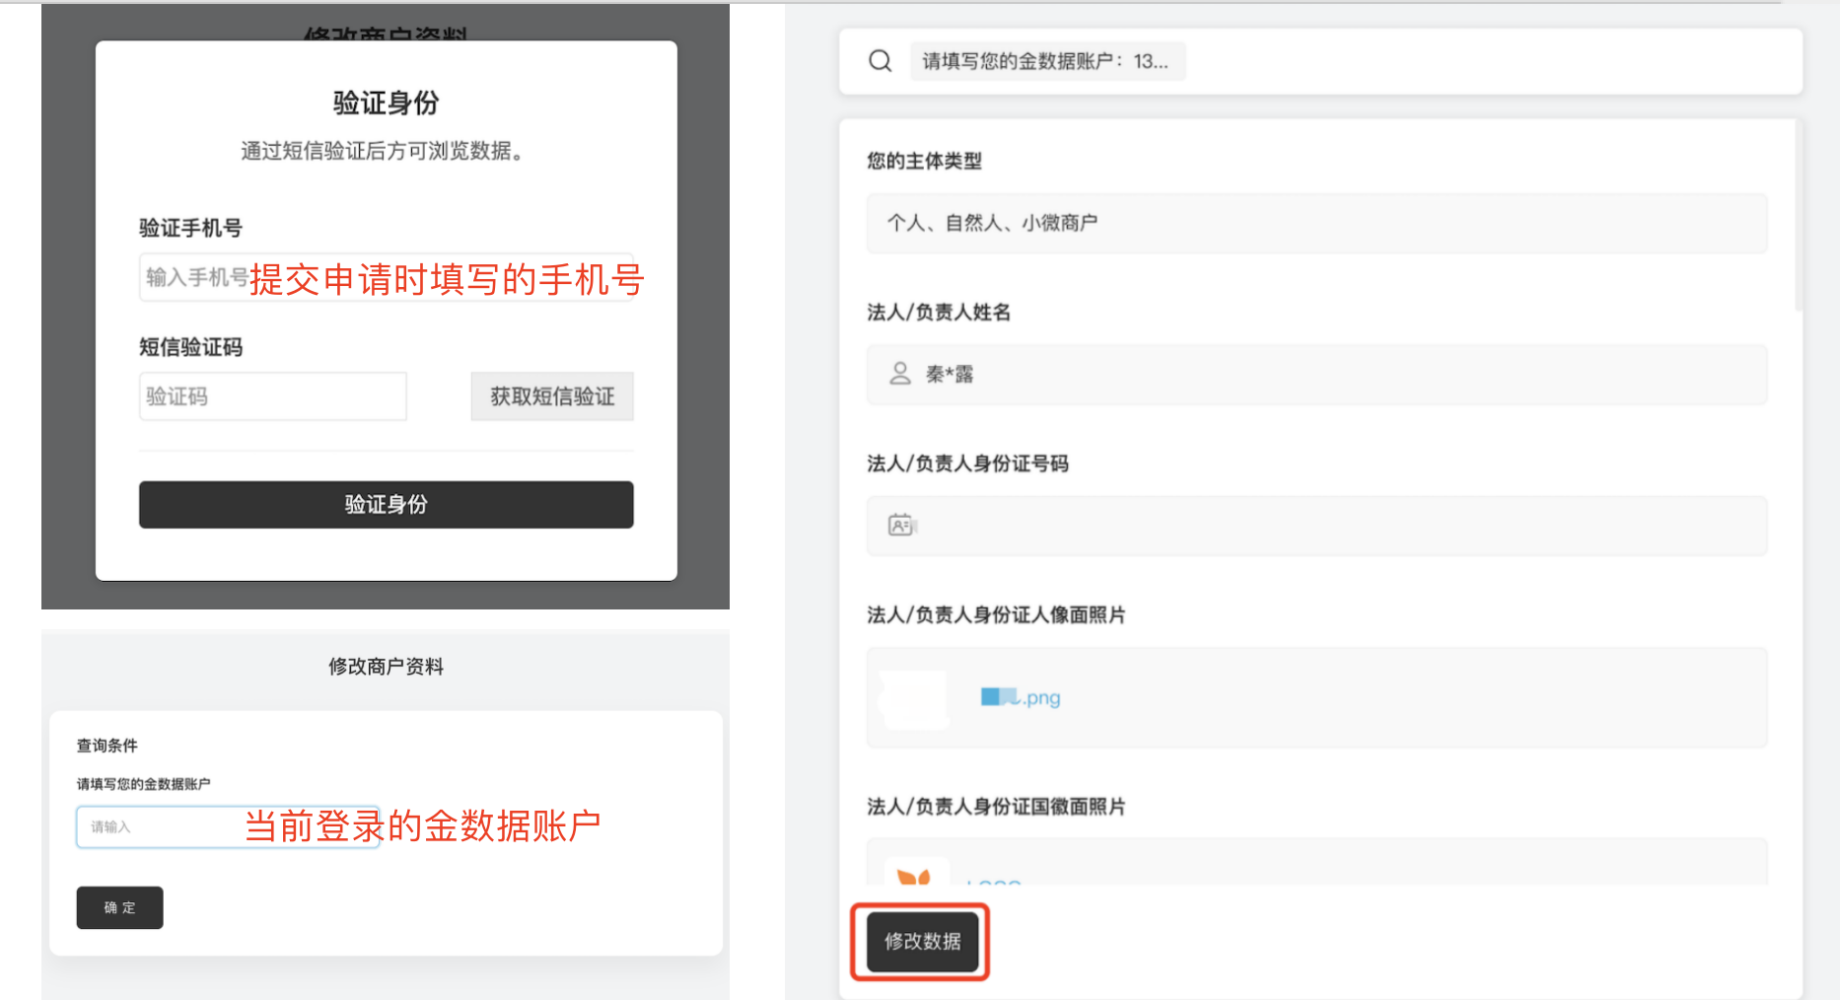Click 获取短信验证 to request code
1840x1000 pixels.
pyautogui.click(x=552, y=397)
